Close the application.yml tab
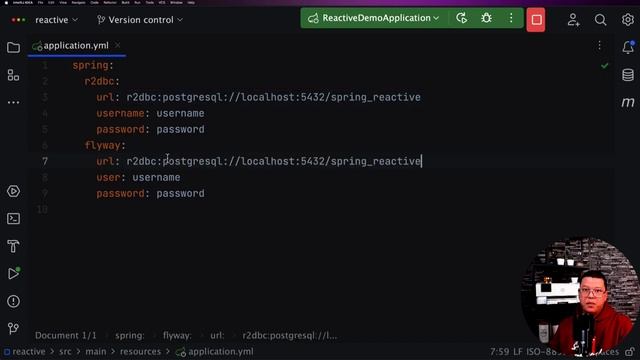 coord(118,45)
